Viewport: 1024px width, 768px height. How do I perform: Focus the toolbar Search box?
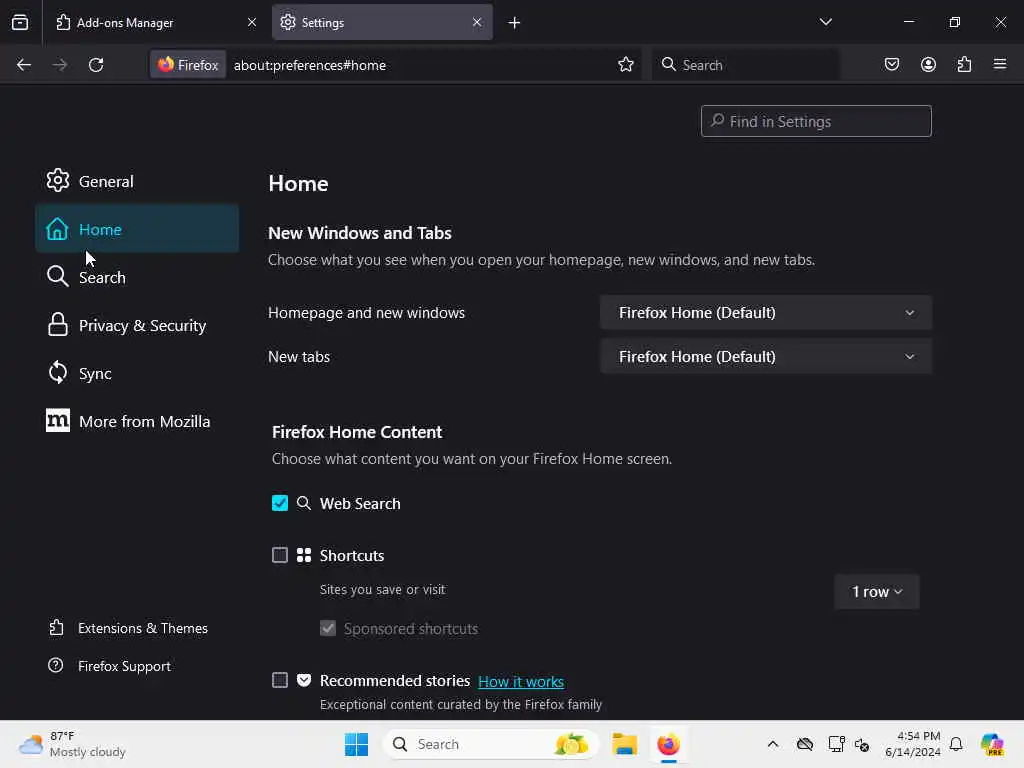(746, 65)
